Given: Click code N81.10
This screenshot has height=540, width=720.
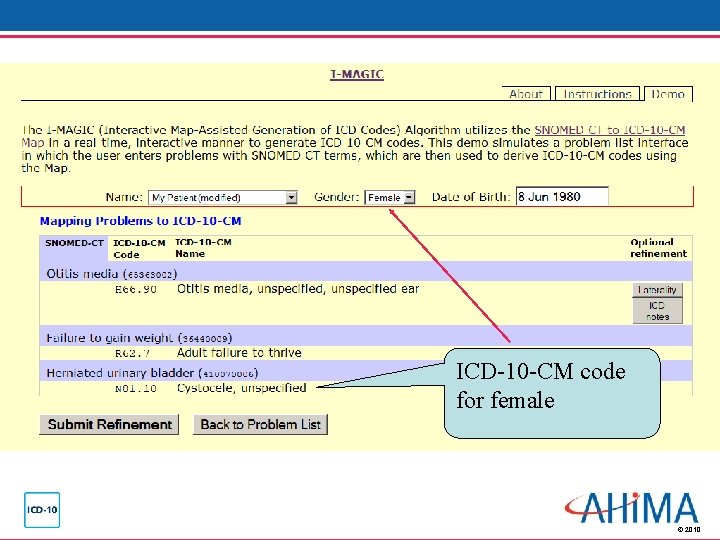Looking at the screenshot, I should pos(136,389).
